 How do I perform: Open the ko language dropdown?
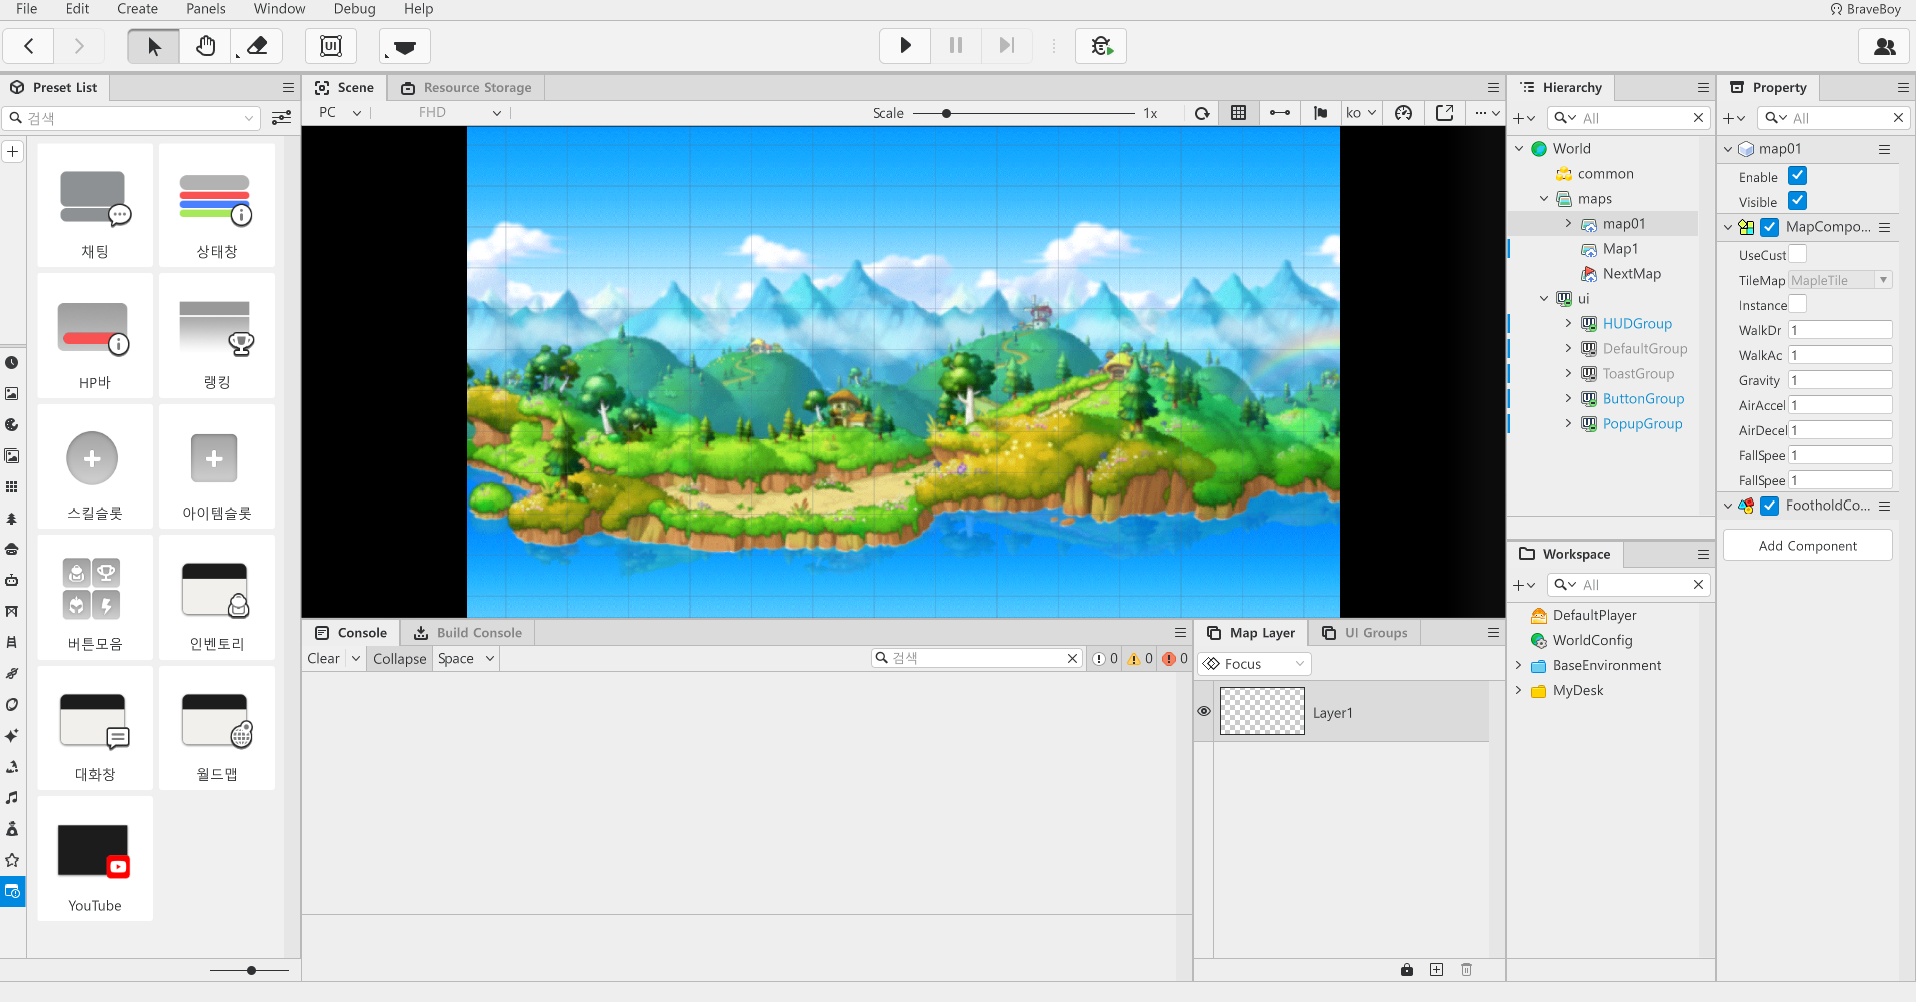tap(1361, 113)
